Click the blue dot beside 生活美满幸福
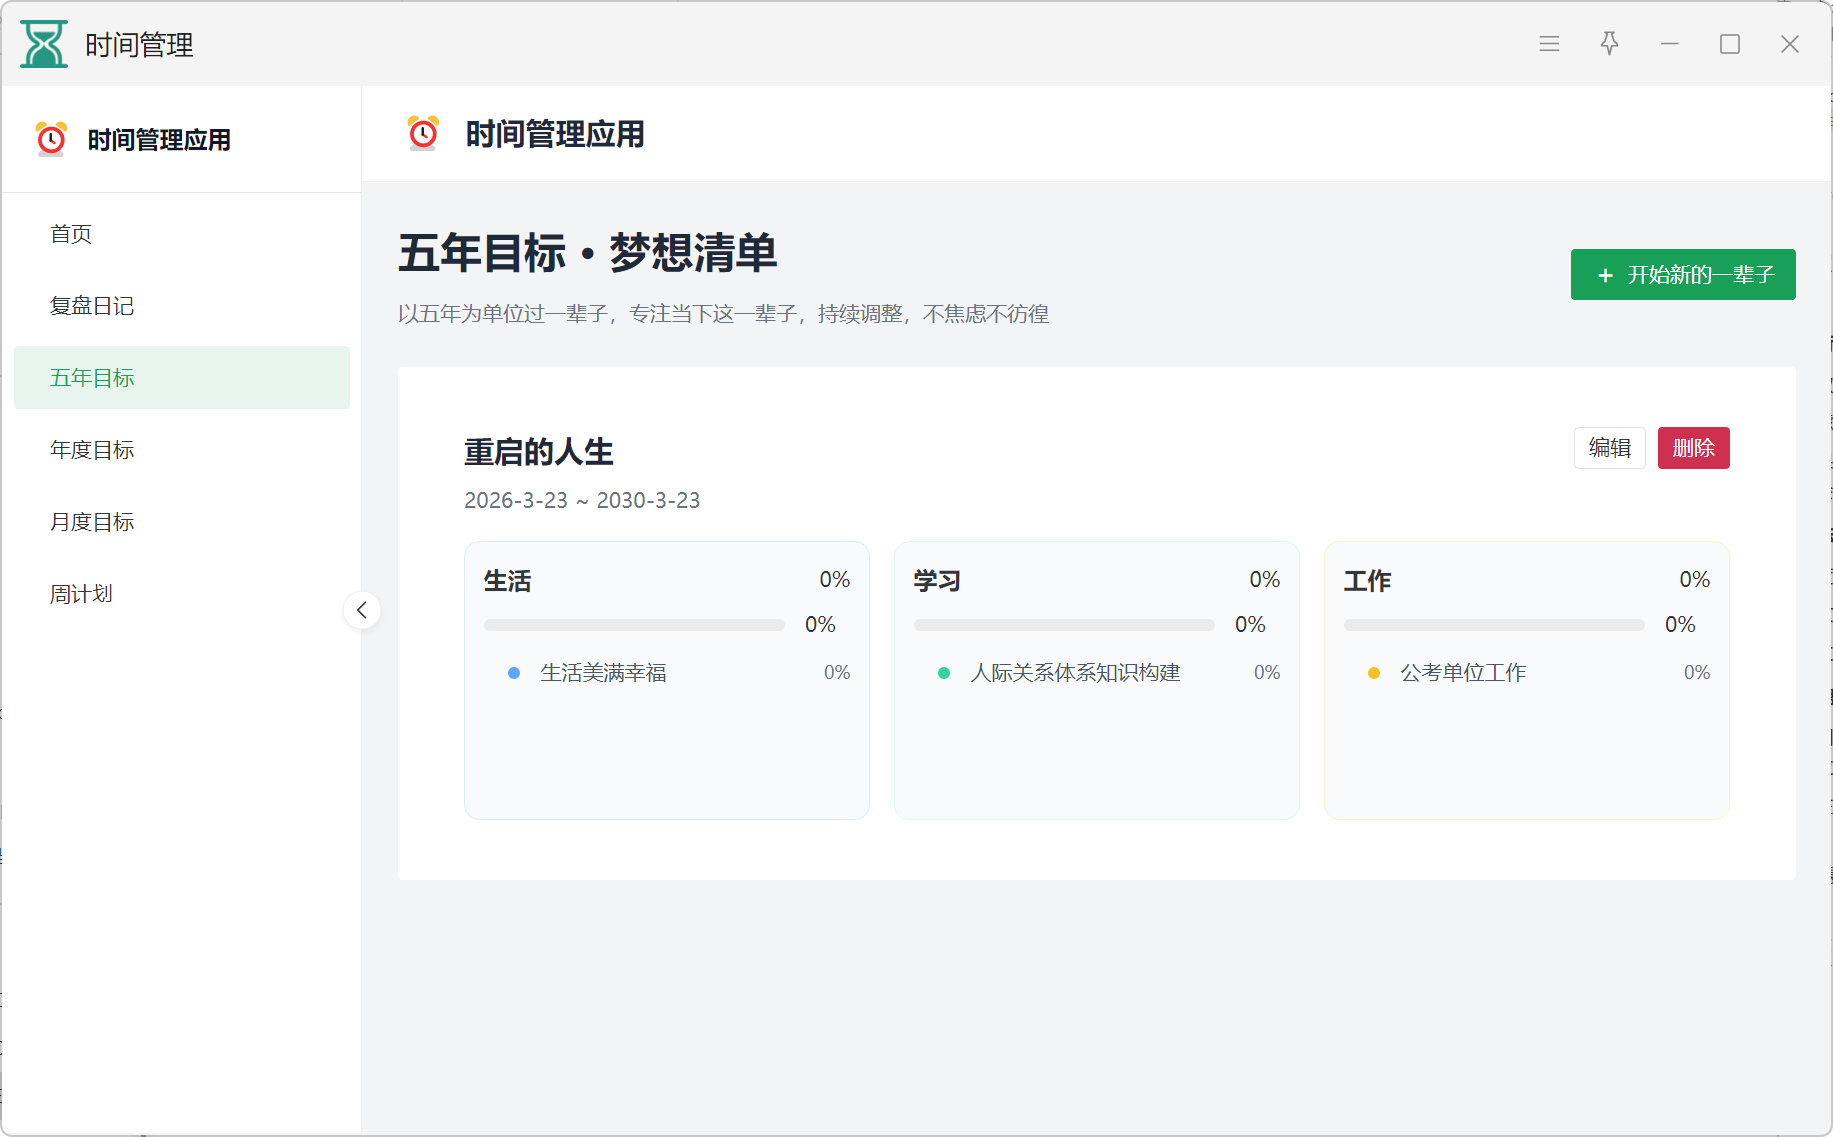The height and width of the screenshot is (1137, 1833). click(514, 673)
